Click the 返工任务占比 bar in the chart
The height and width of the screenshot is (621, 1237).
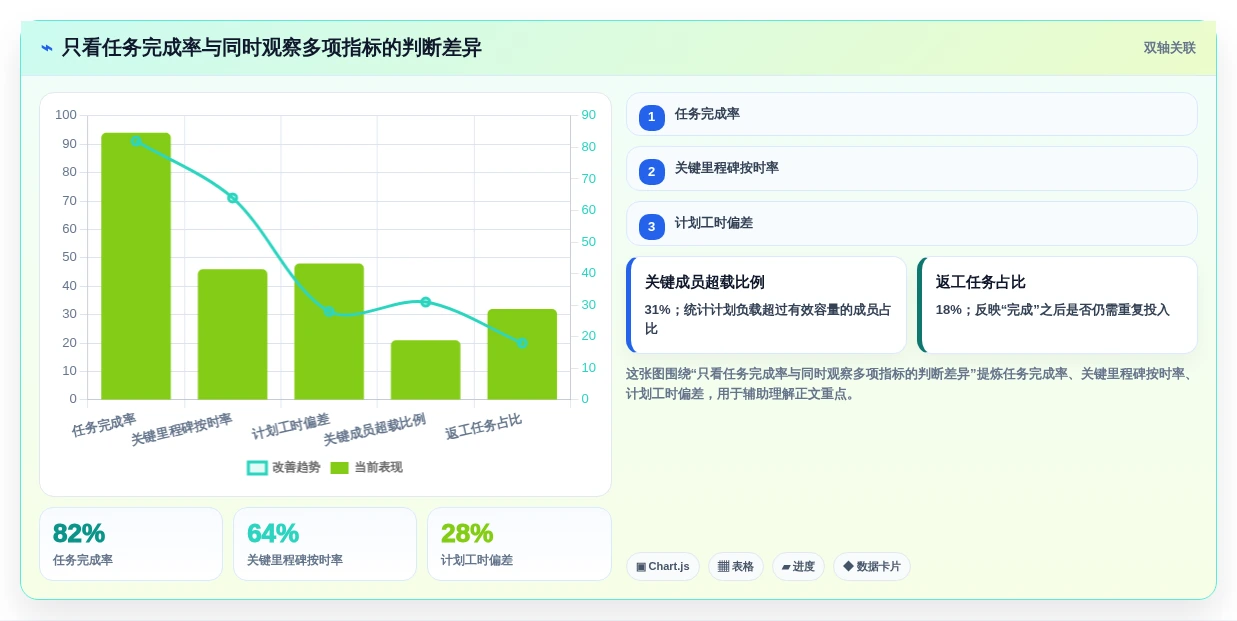point(522,354)
